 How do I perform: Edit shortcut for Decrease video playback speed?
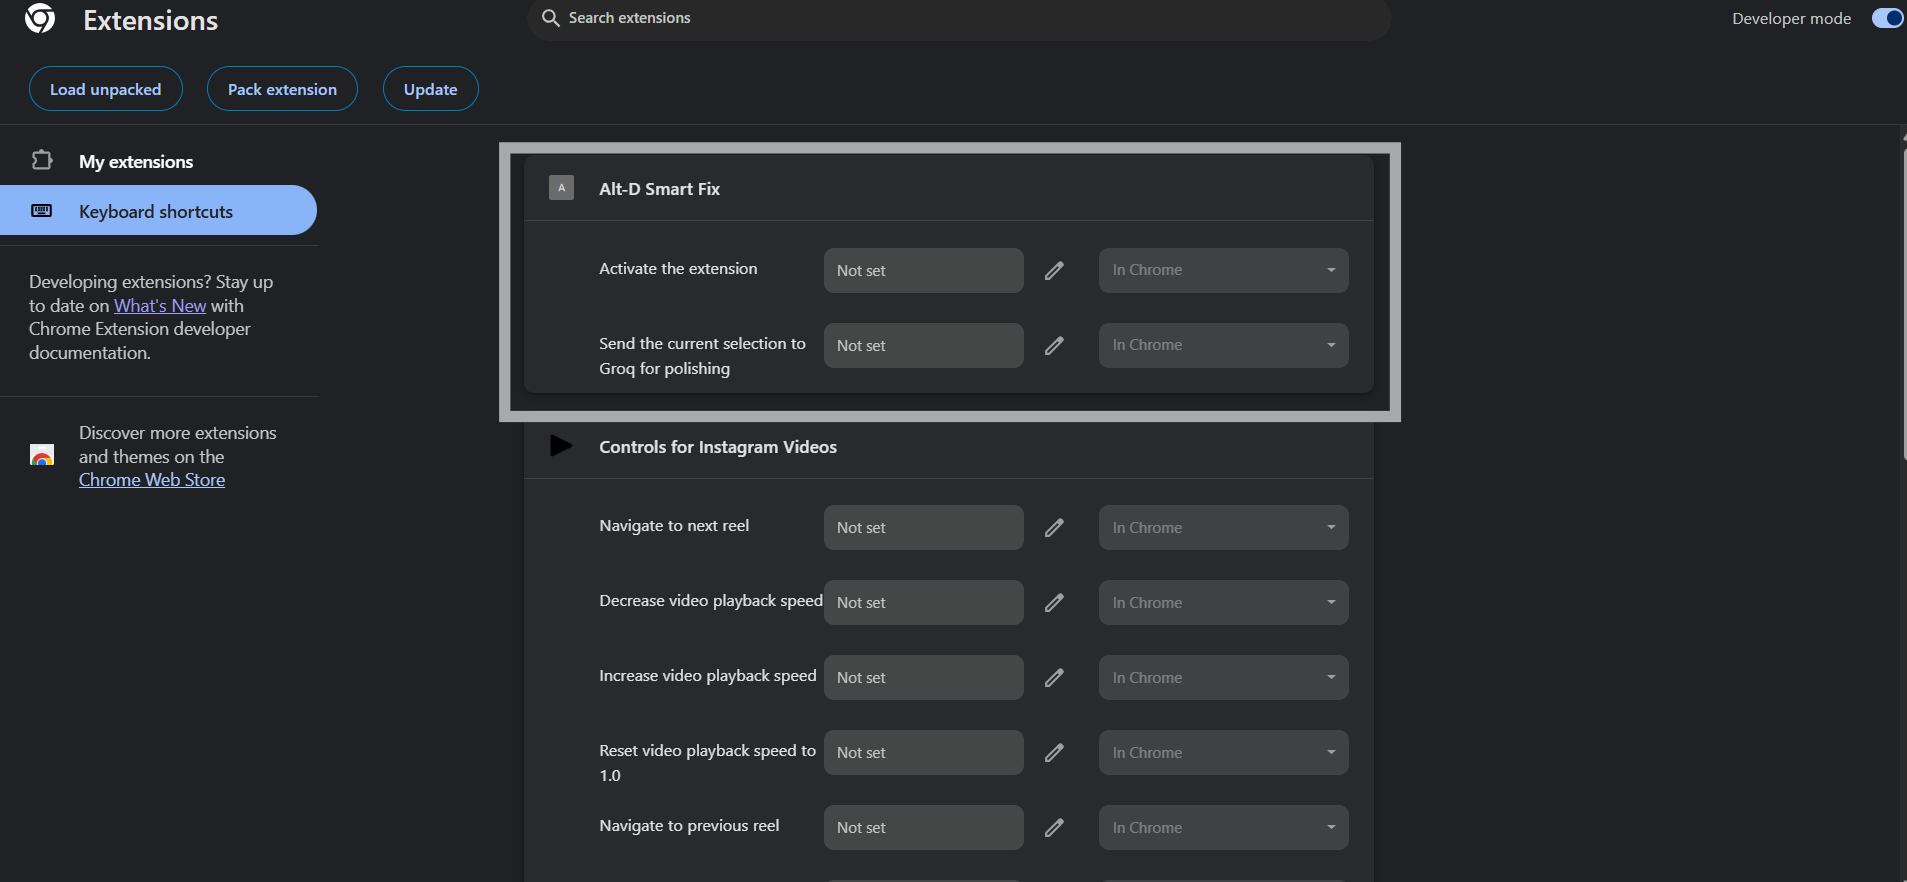(1054, 603)
